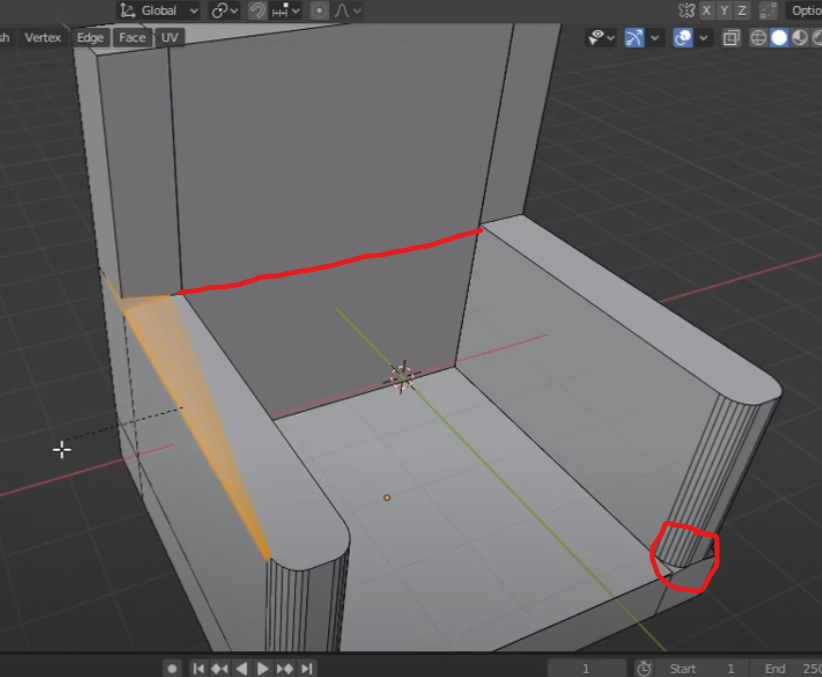Switch to solid viewport shading
The image size is (822, 677).
779,38
